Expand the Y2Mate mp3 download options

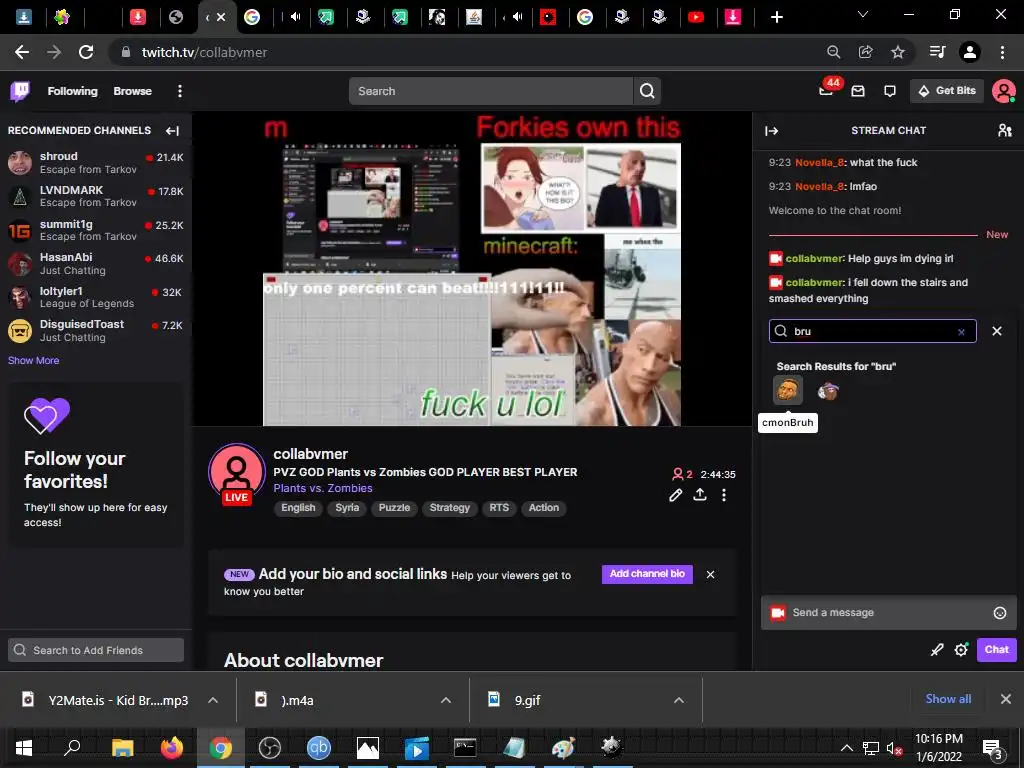click(x=213, y=700)
